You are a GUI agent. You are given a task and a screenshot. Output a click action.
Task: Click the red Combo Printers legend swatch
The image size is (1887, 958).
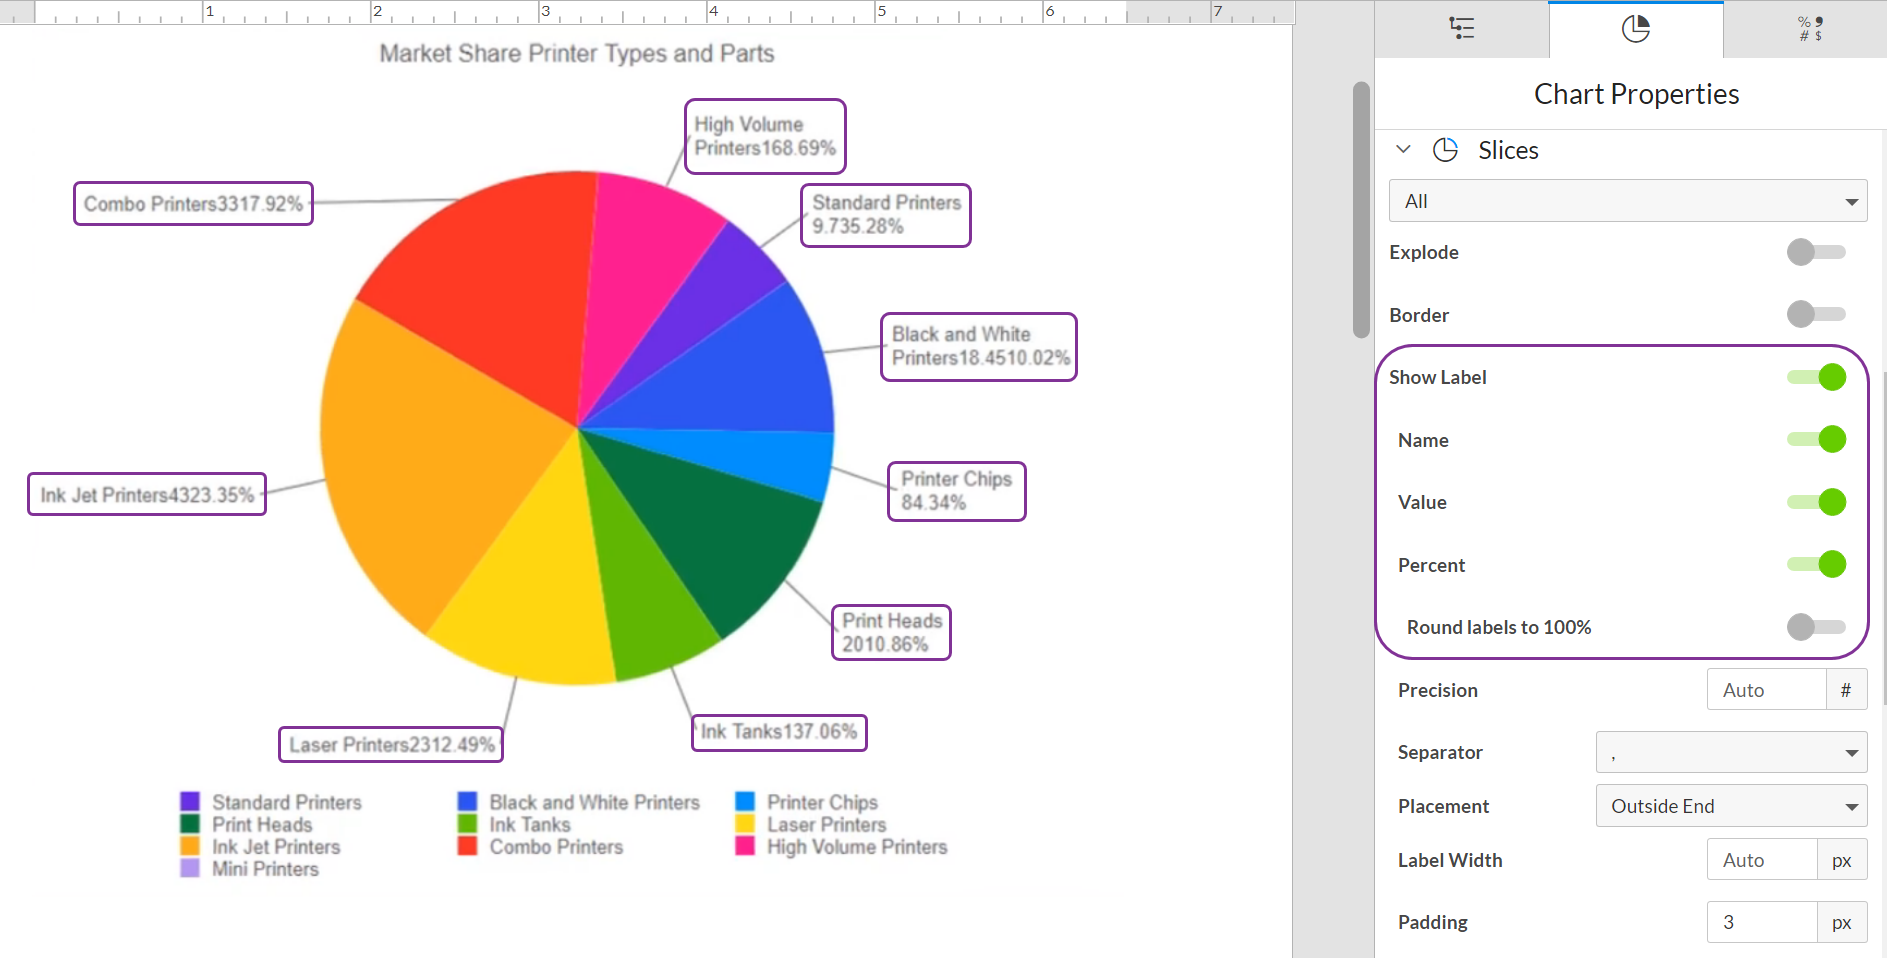pos(467,846)
